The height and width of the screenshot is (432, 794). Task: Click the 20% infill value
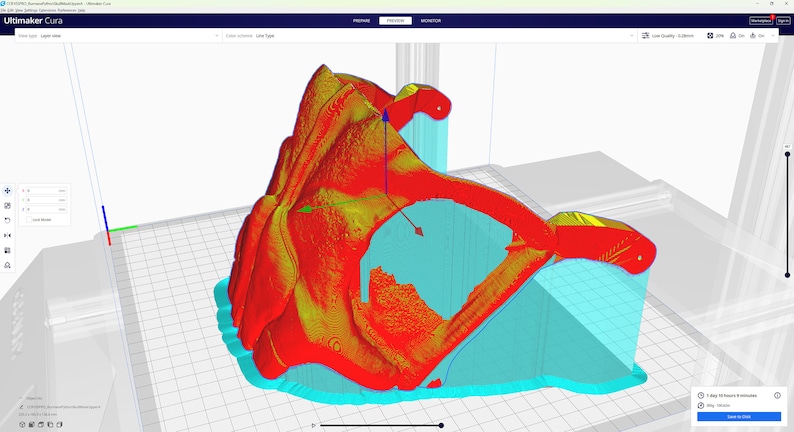point(720,36)
